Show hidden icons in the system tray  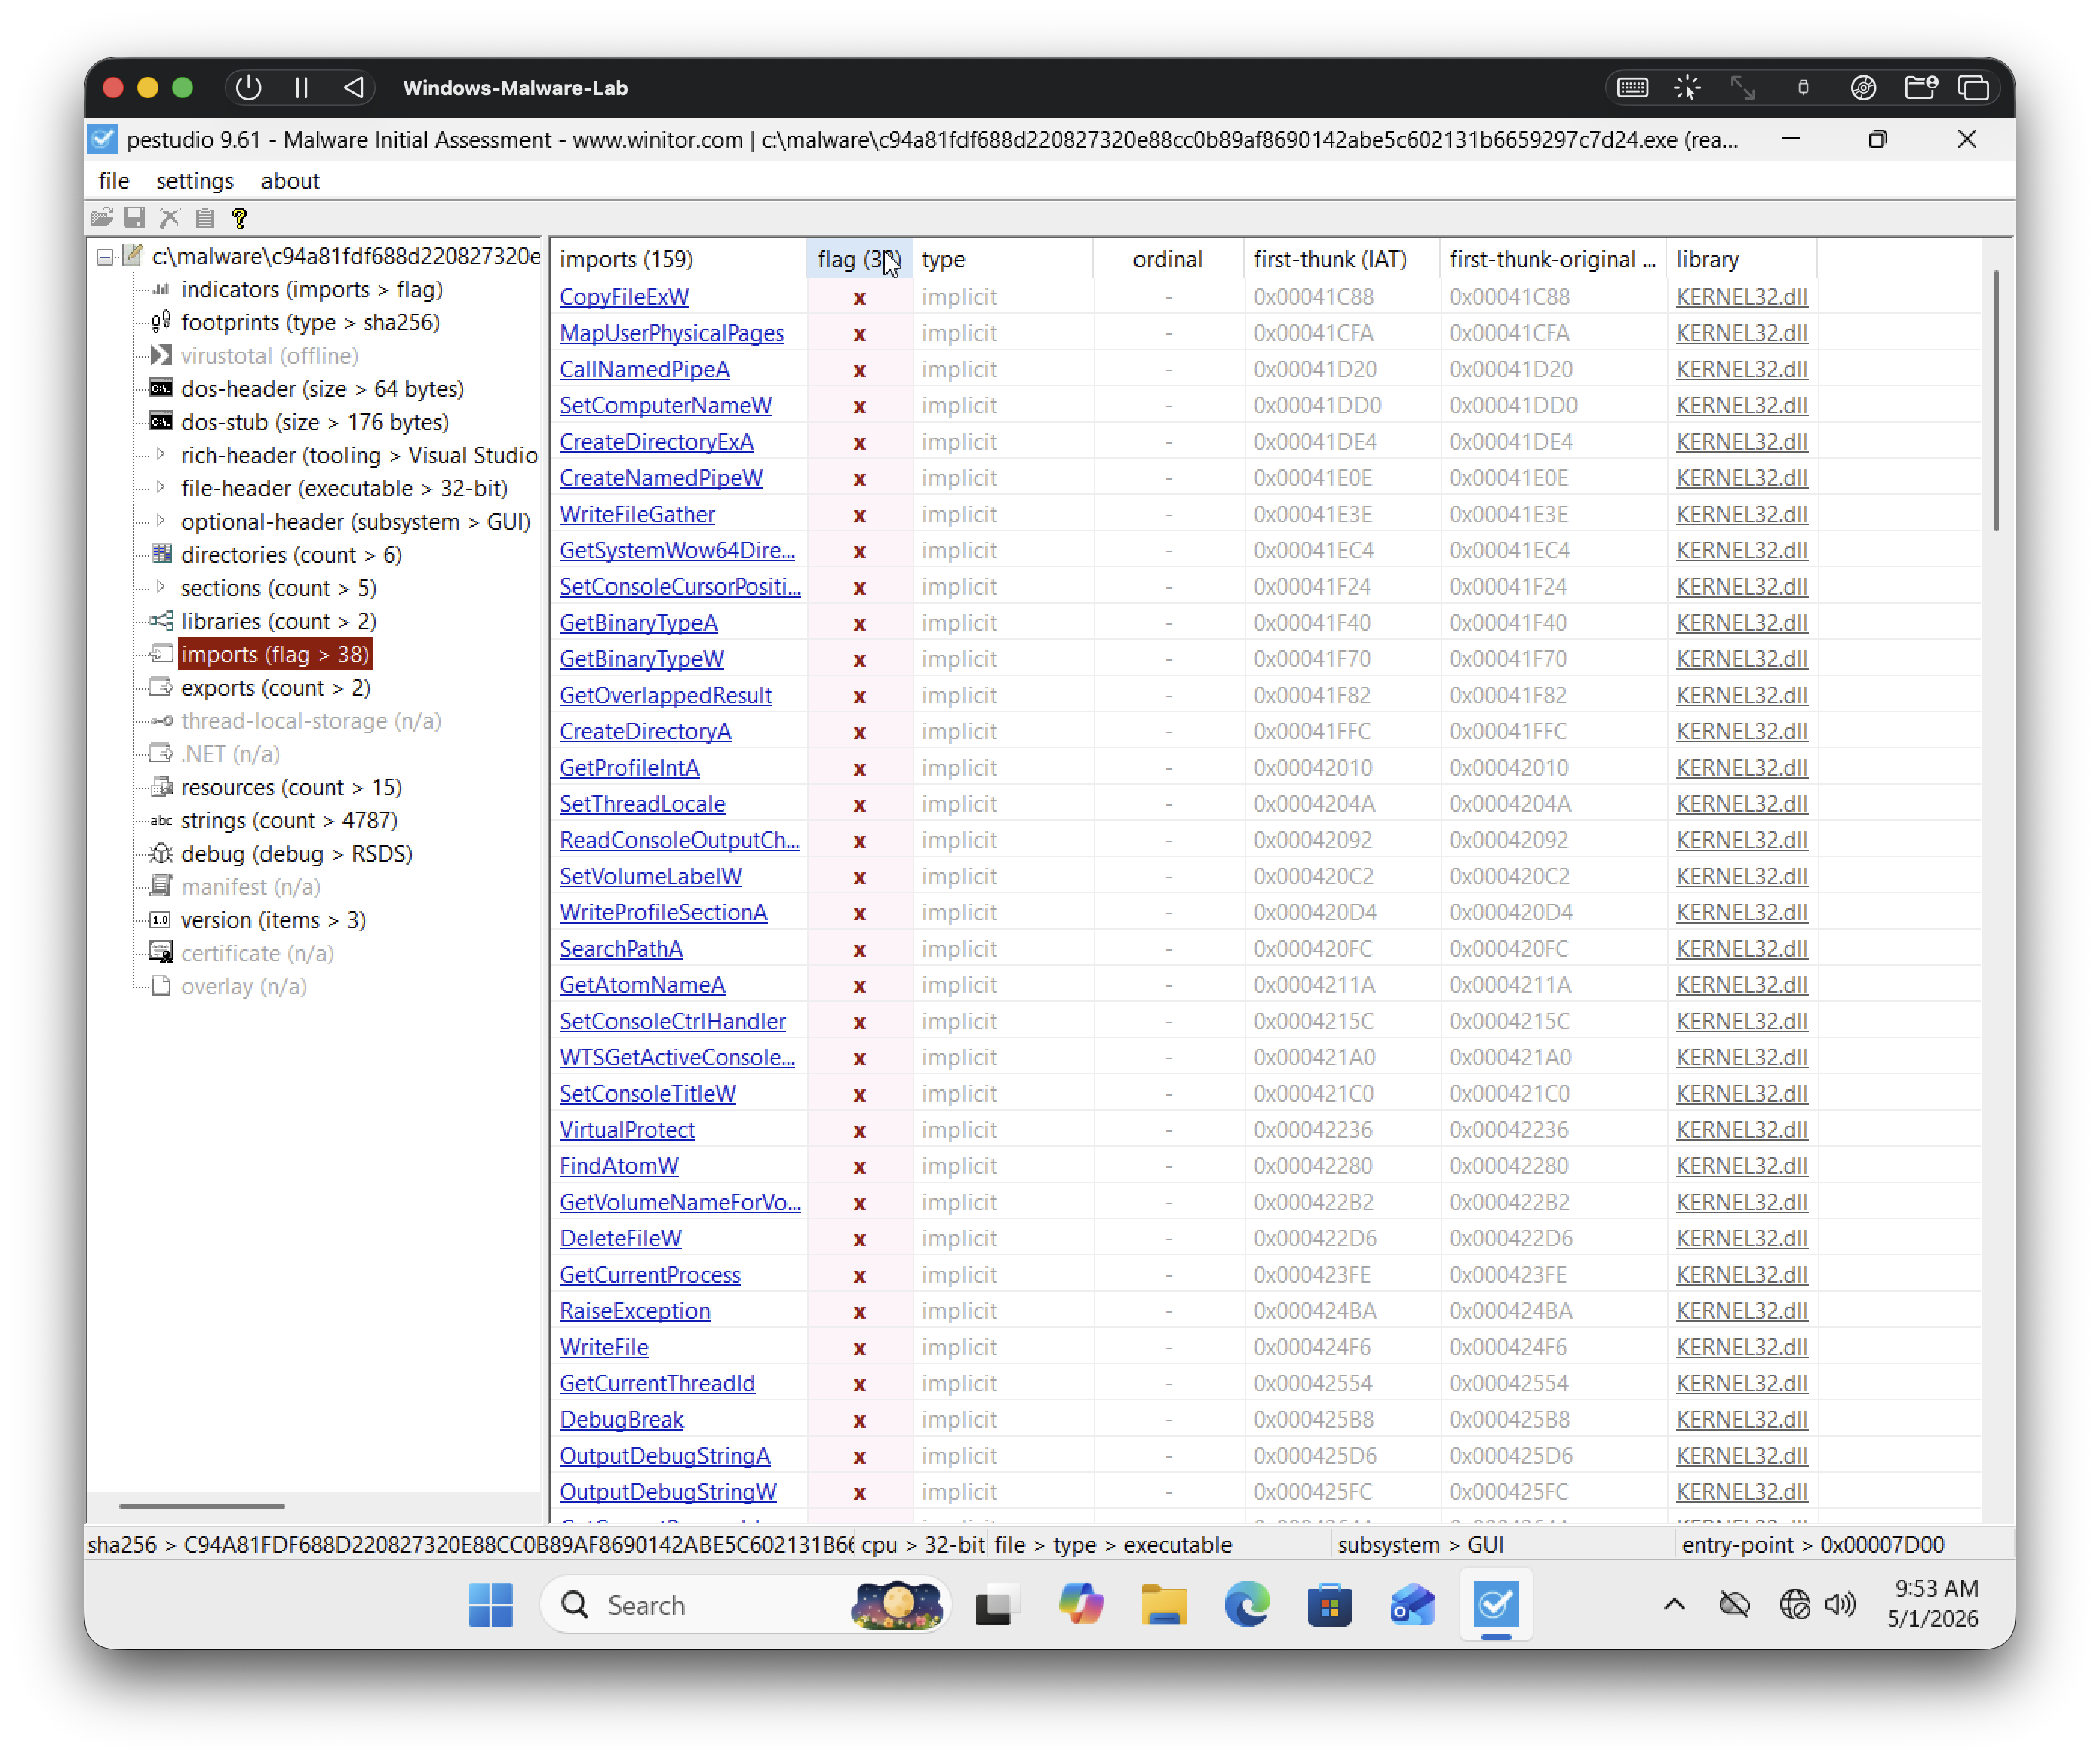click(1674, 1604)
